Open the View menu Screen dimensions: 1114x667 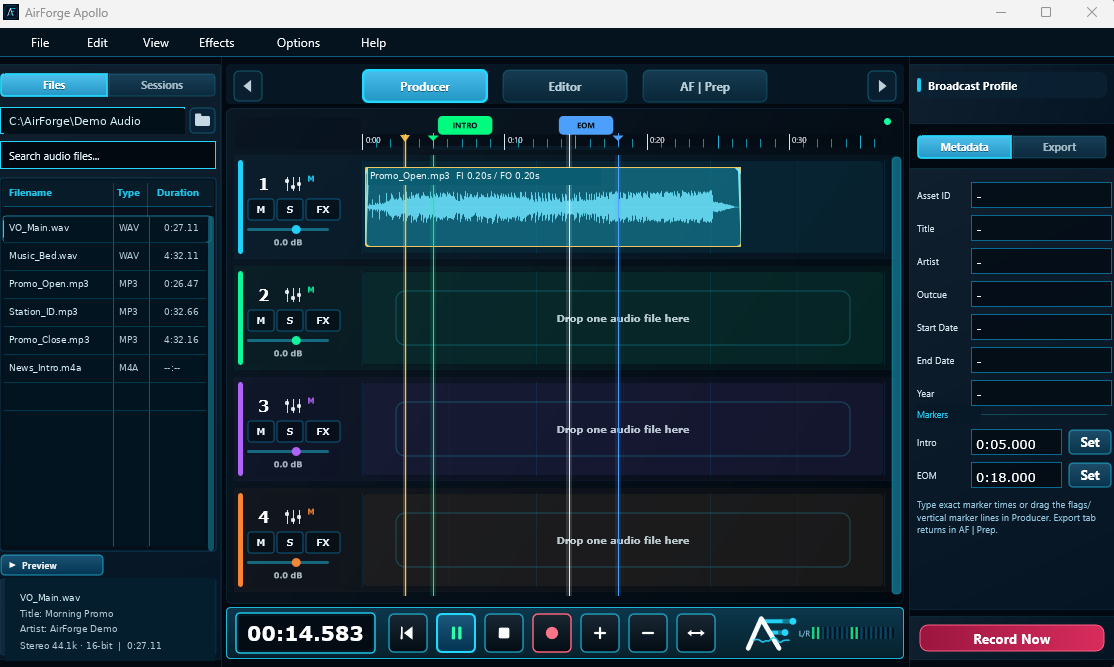[x=156, y=43]
